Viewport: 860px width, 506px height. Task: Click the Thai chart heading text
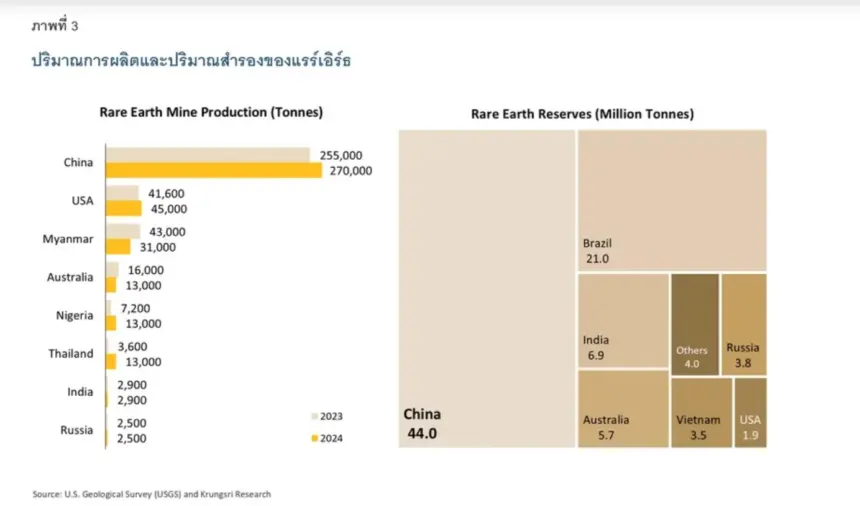(x=191, y=60)
